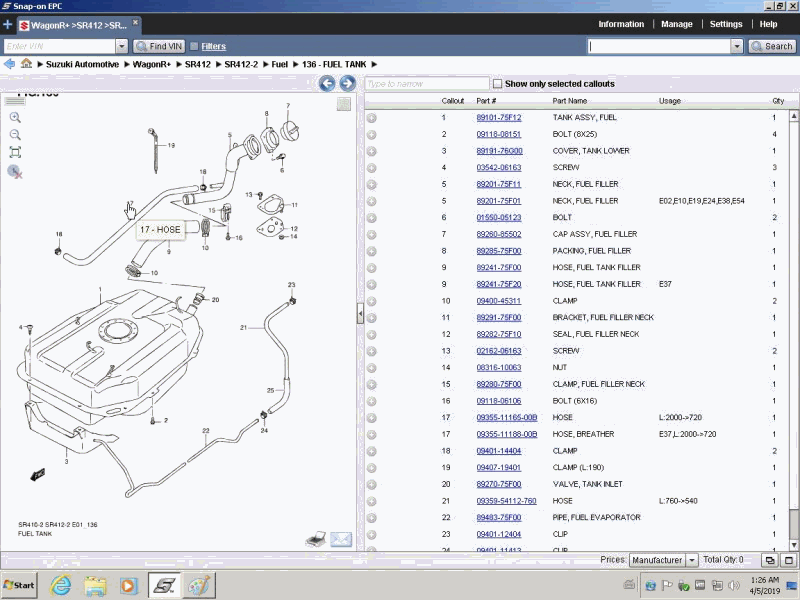This screenshot has height=600, width=800.
Task: Navigate back with blue arrow in breadcrumb
Action: [x=9, y=64]
